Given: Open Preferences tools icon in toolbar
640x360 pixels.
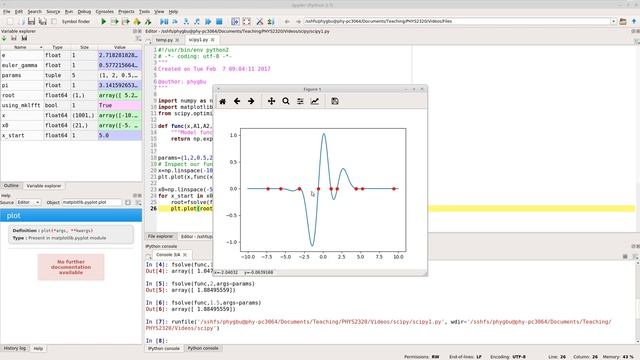Looking at the screenshot, I should [260, 21].
